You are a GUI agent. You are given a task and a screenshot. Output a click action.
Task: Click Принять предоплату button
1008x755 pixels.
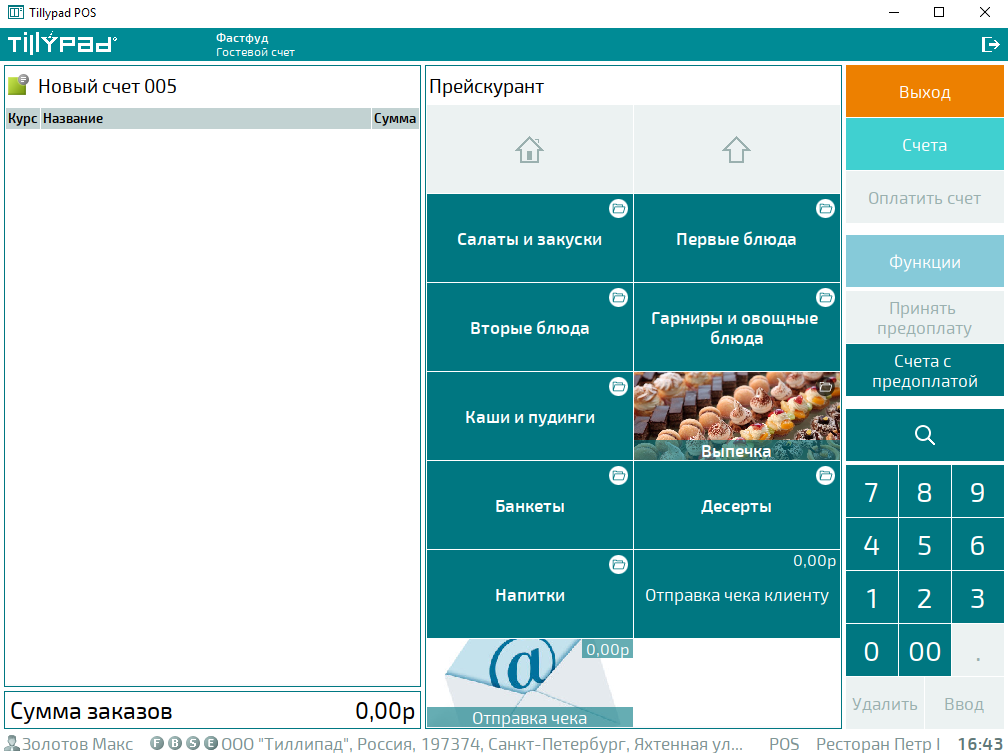924,318
